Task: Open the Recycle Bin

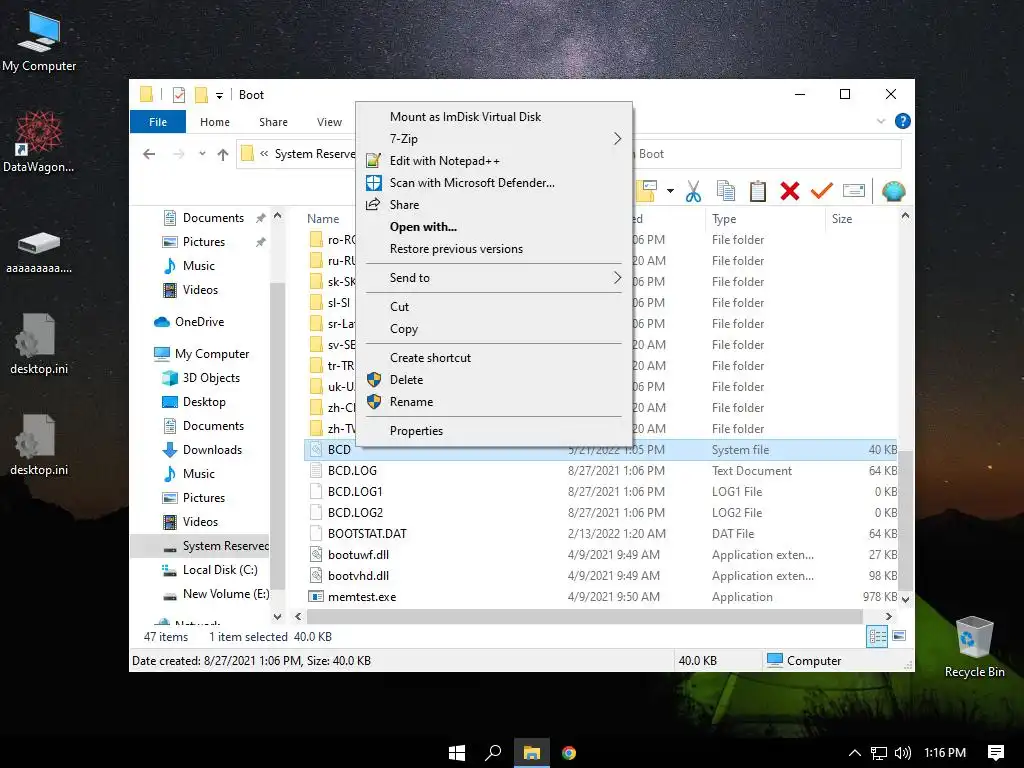Action: [974, 647]
